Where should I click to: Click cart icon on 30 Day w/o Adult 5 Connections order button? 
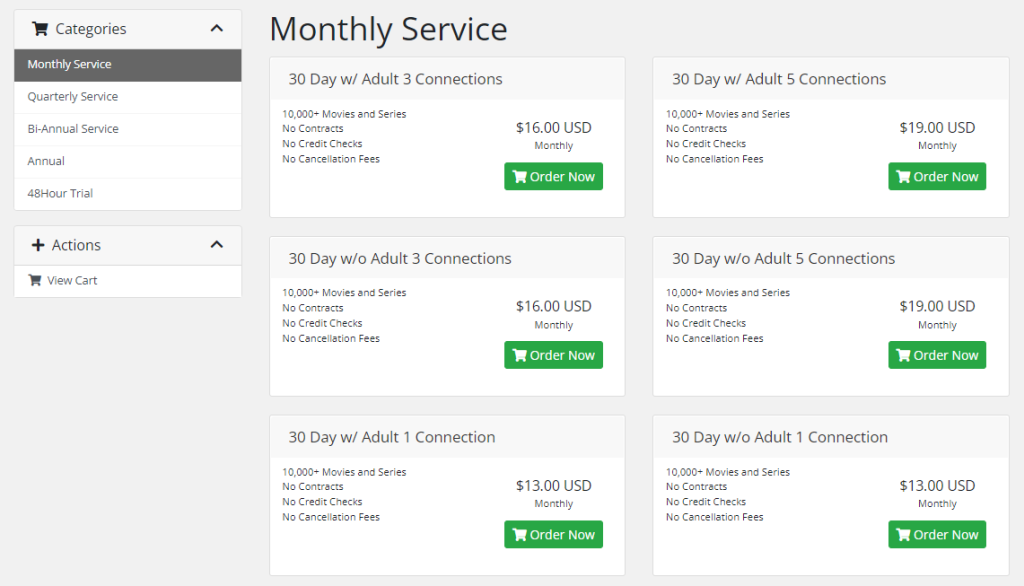[903, 356]
